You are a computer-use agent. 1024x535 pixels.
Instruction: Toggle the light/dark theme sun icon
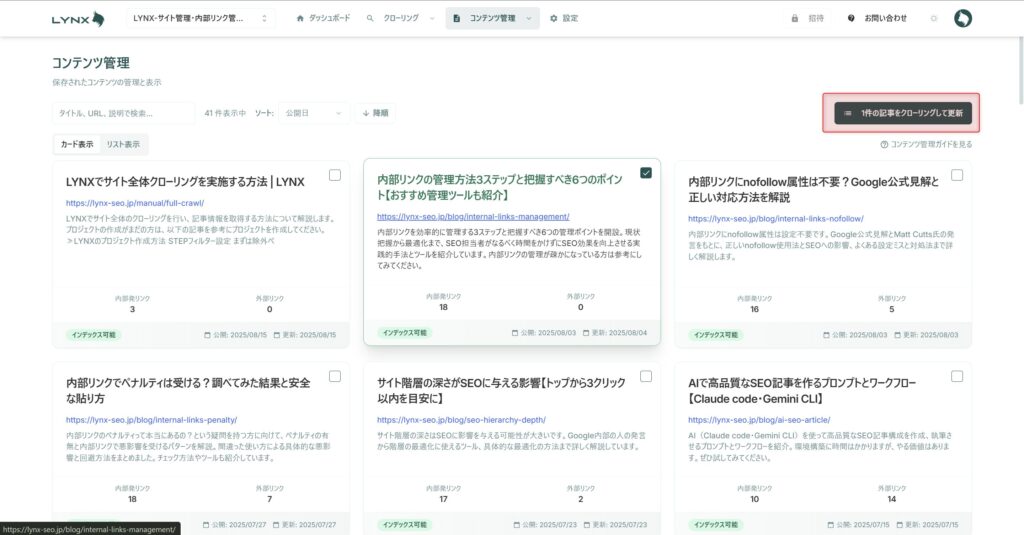[934, 18]
